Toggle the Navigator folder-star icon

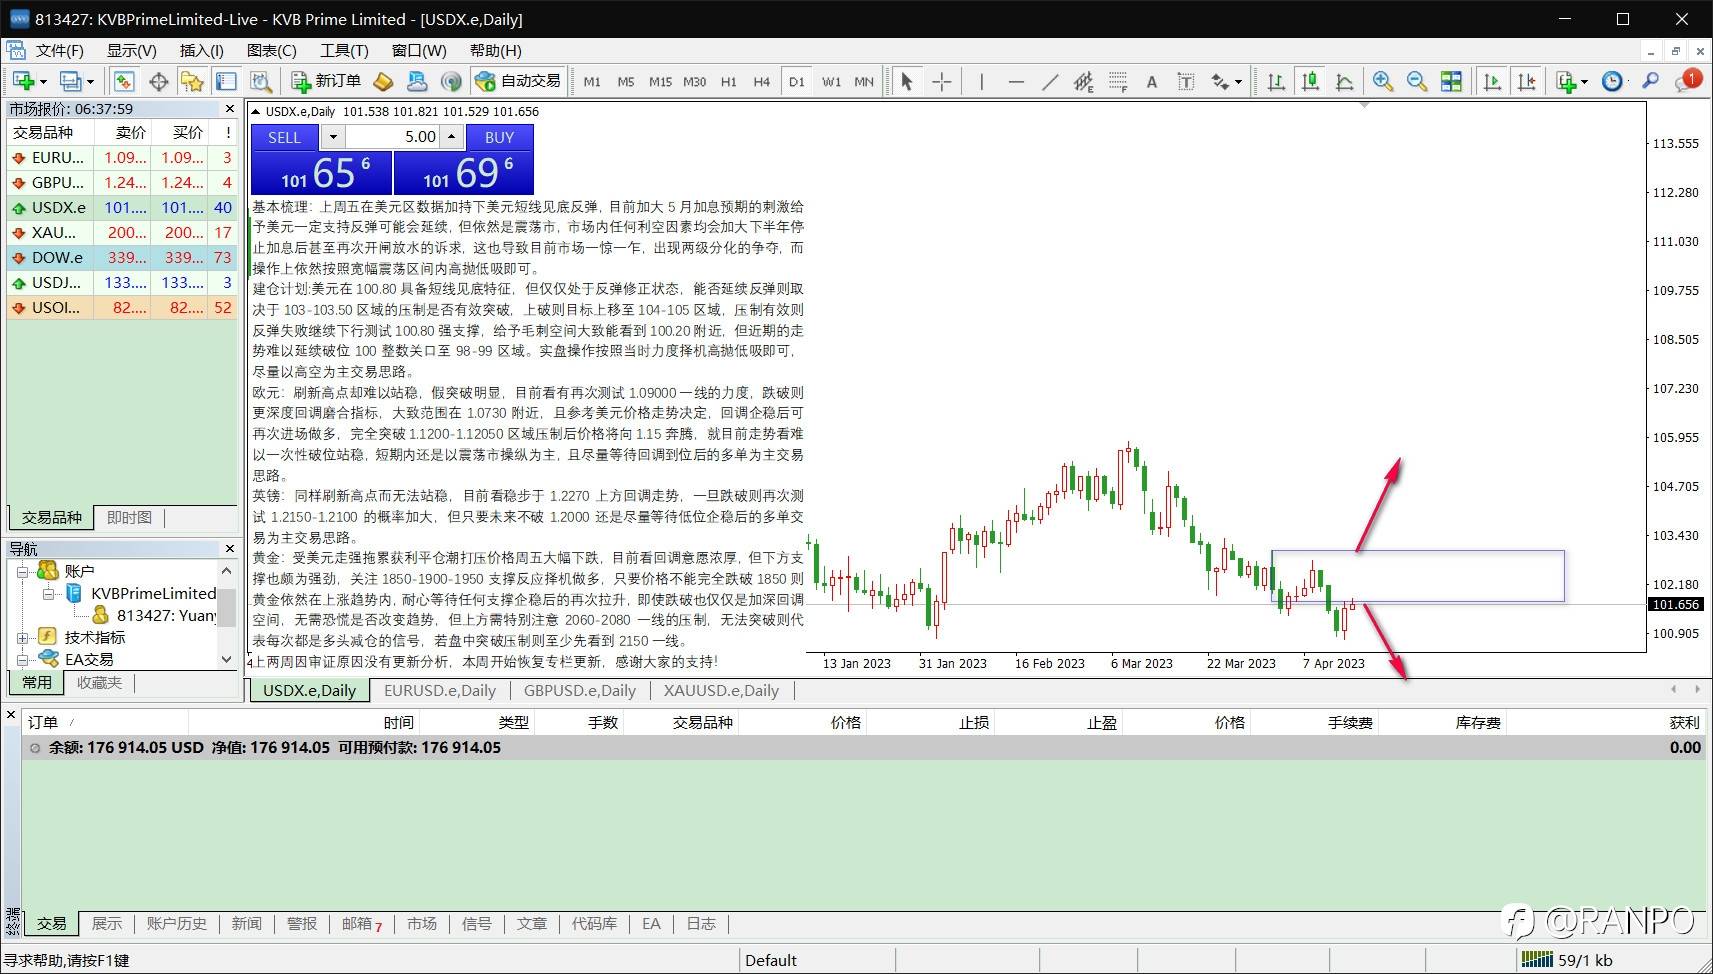pyautogui.click(x=192, y=81)
